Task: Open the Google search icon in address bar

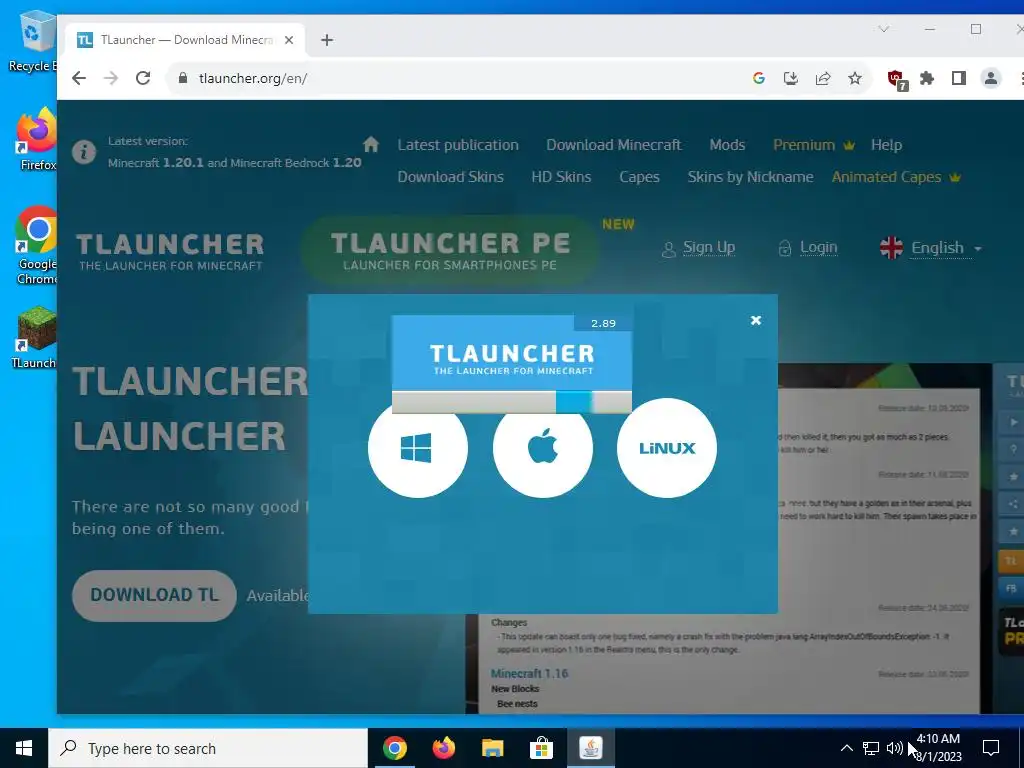Action: [758, 78]
